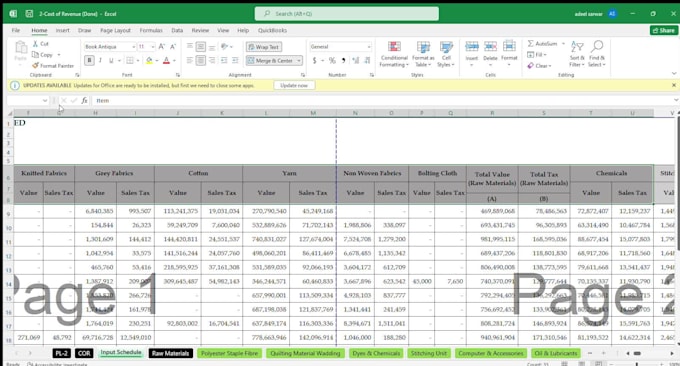Switch to the Page Layout tab
This screenshot has height=366, width=680.
coord(115,30)
